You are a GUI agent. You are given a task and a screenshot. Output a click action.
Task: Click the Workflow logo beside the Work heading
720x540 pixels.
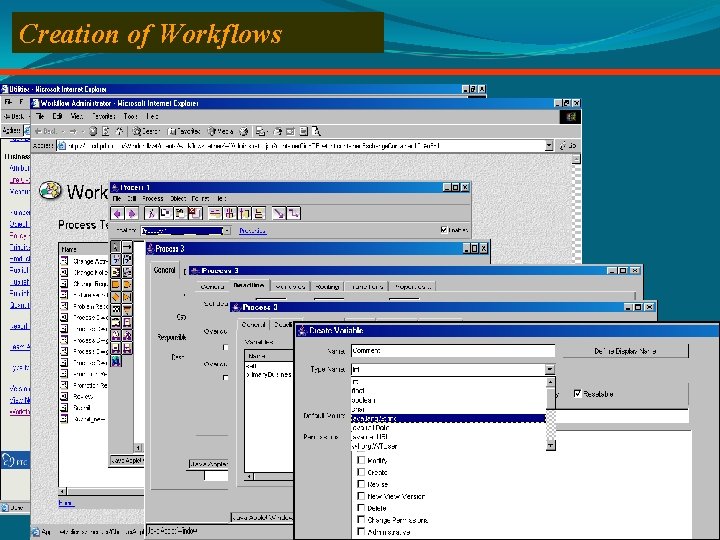[50, 191]
